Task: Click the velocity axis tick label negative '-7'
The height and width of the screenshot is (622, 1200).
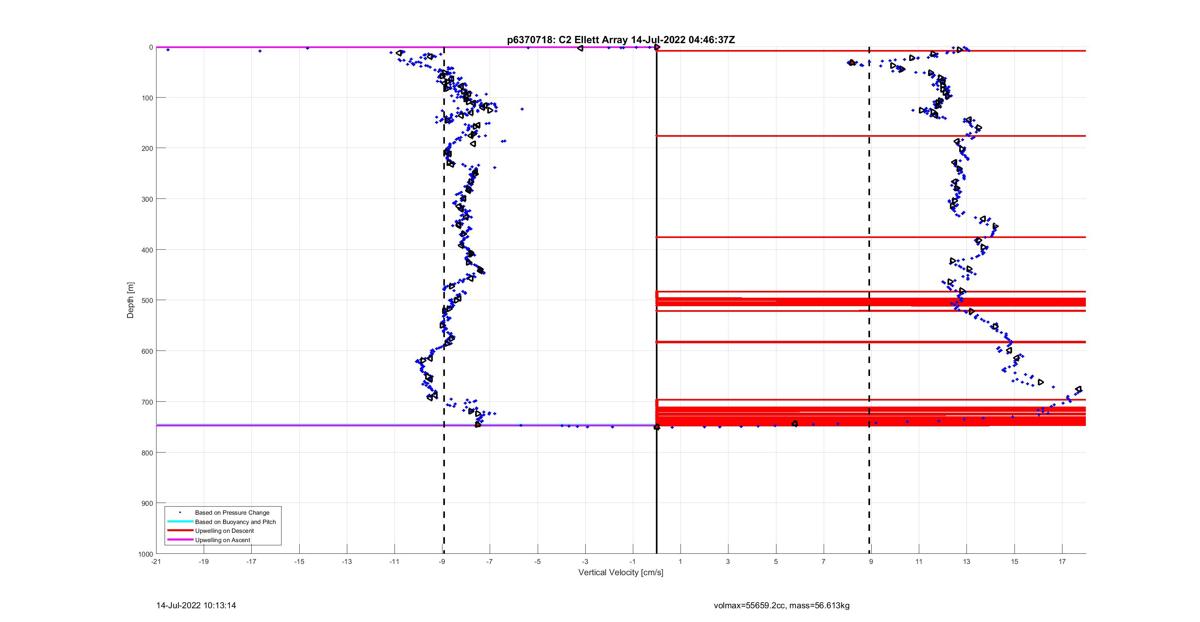Action: point(490,562)
